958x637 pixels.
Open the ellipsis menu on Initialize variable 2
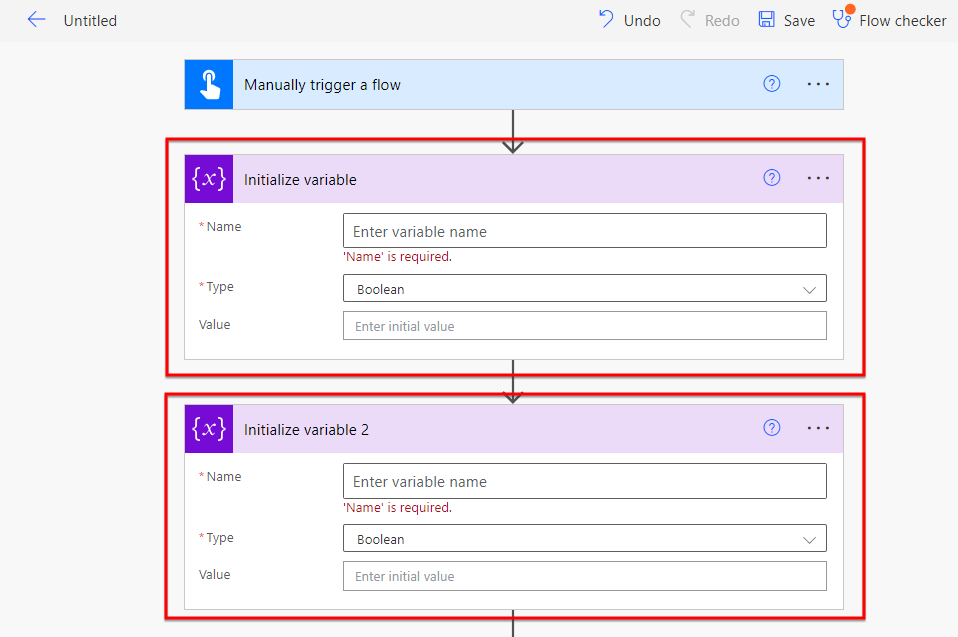pos(818,428)
